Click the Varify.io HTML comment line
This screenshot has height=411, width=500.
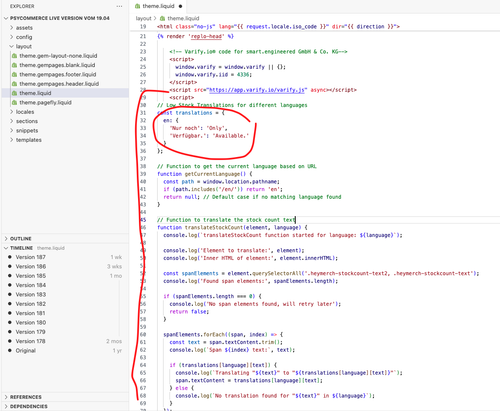(x=258, y=51)
